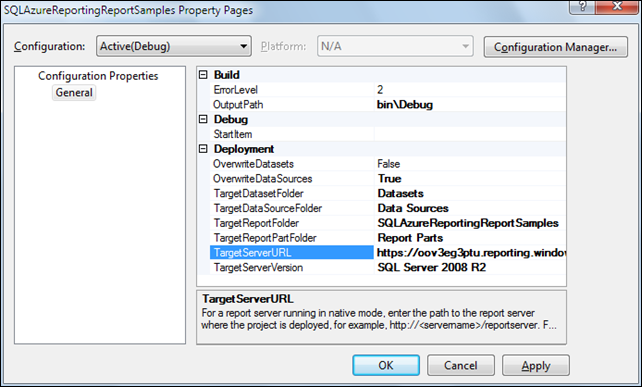The width and height of the screenshot is (642, 387).
Task: Click the TargetServerURL description heading
Action: point(248,299)
